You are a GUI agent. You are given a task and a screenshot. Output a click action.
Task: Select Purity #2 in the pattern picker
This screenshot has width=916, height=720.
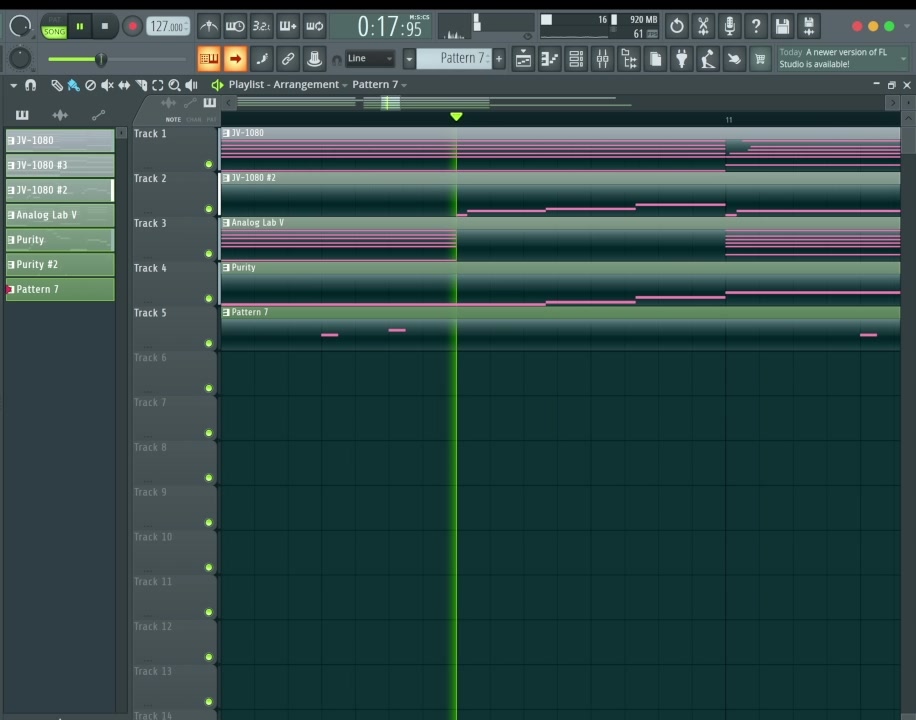click(60, 265)
